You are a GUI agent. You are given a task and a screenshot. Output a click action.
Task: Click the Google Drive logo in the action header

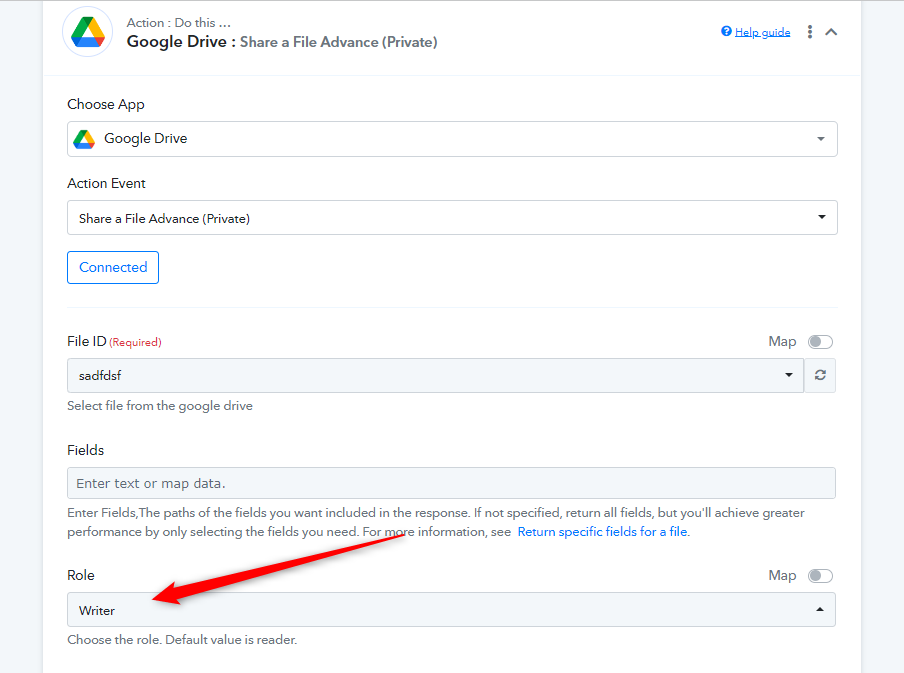(x=88, y=32)
